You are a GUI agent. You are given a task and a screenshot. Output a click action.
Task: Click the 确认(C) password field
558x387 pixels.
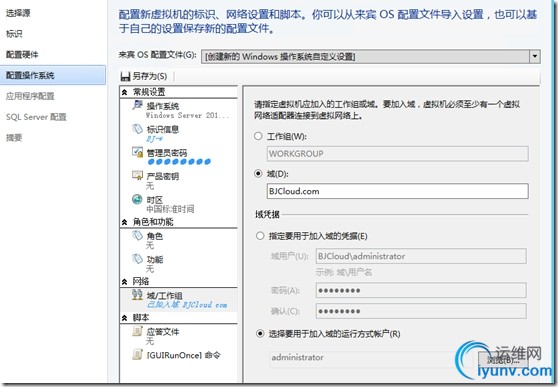[421, 311]
